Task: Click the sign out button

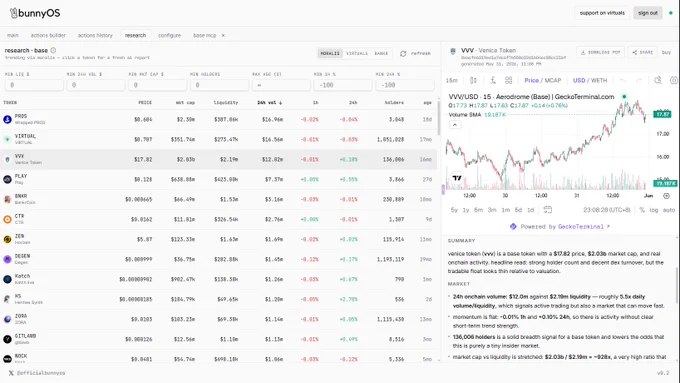Action: [648, 13]
